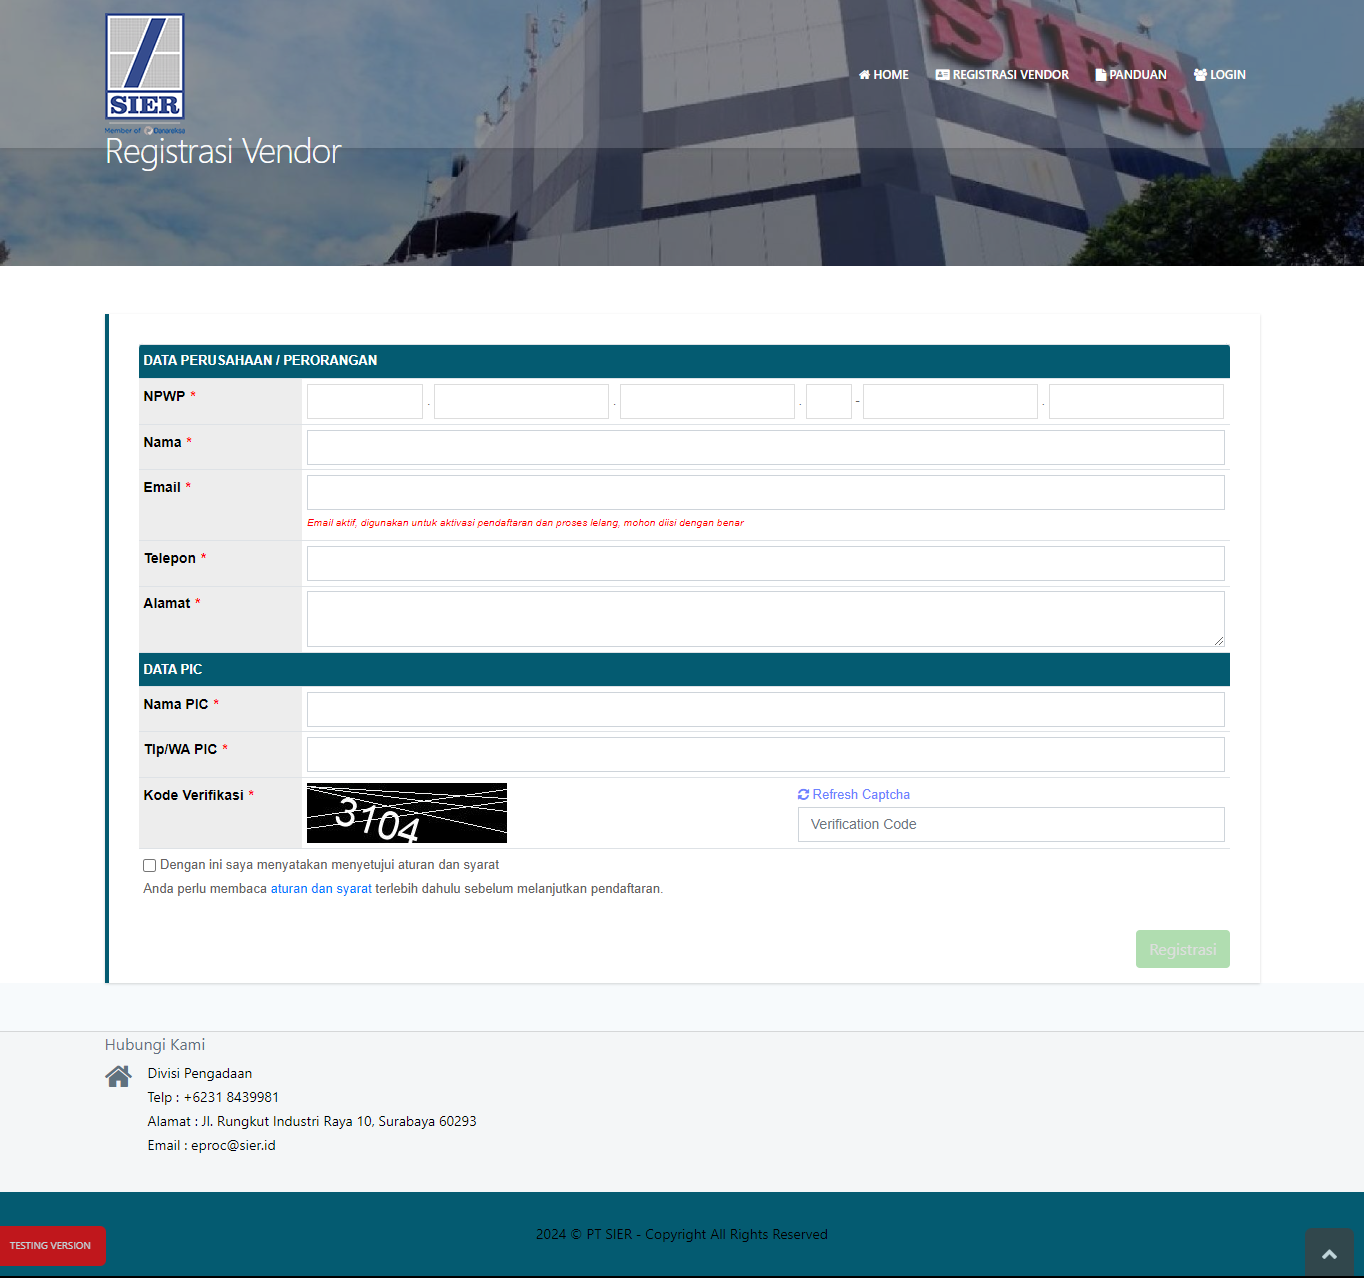Image resolution: width=1364 pixels, height=1278 pixels.
Task: Focus the Nama PIC input field
Action: pos(766,709)
